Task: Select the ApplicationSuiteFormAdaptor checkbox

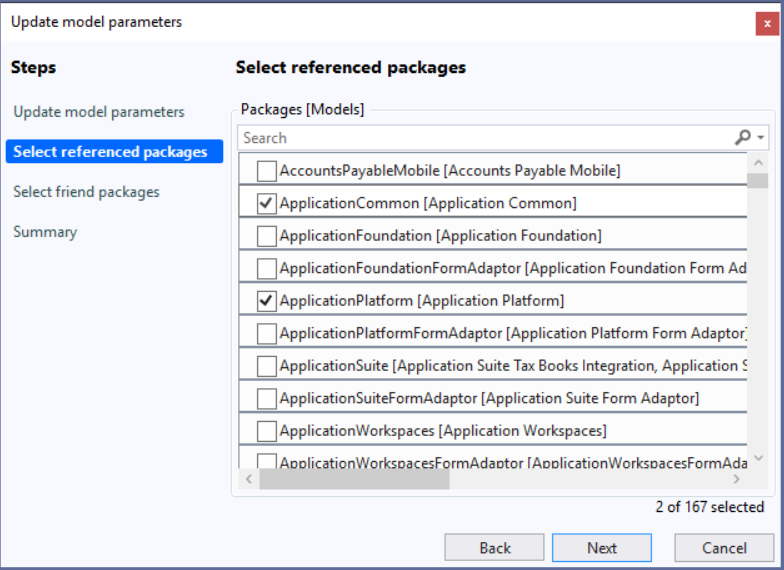Action: tap(267, 398)
